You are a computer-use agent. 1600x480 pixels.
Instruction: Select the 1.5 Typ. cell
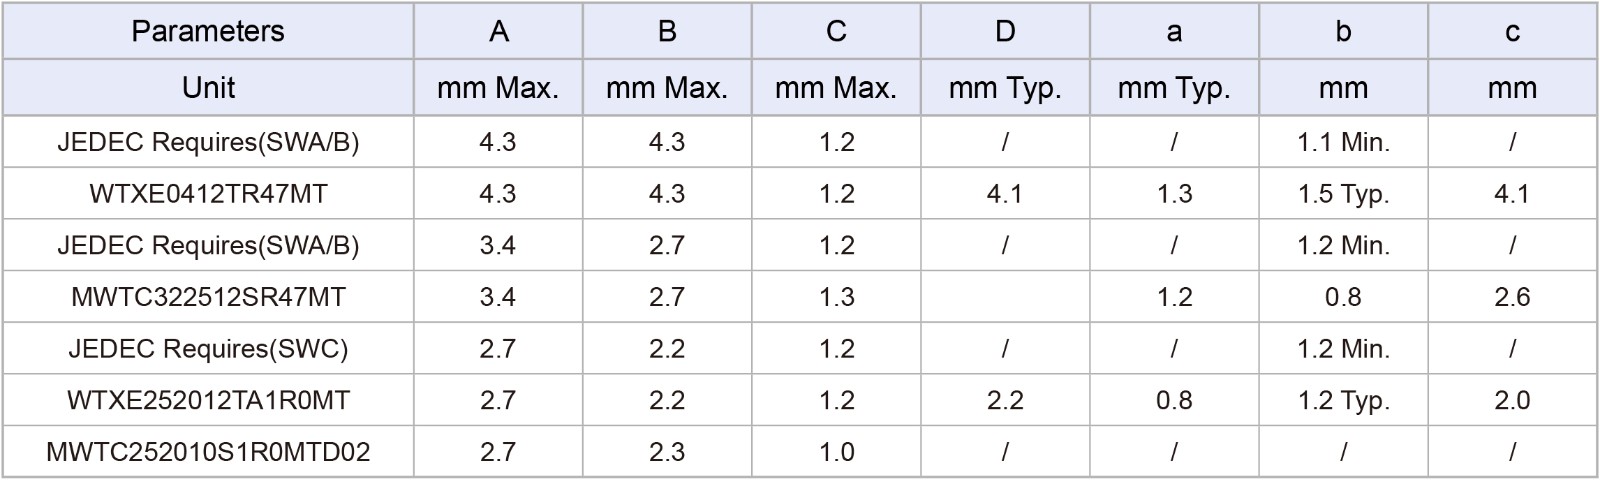1343,194
